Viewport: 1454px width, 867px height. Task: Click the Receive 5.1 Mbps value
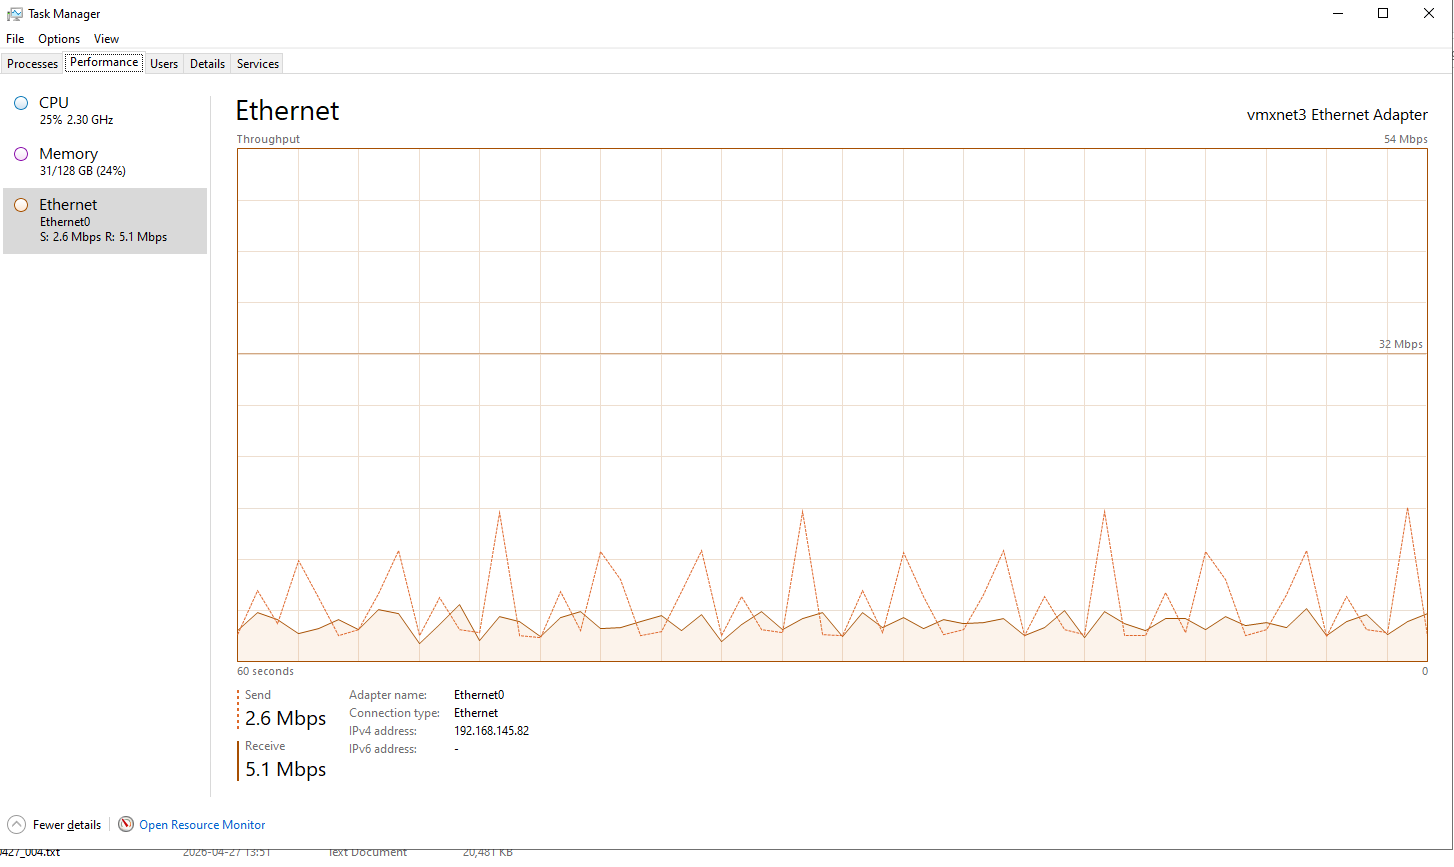[x=286, y=769]
